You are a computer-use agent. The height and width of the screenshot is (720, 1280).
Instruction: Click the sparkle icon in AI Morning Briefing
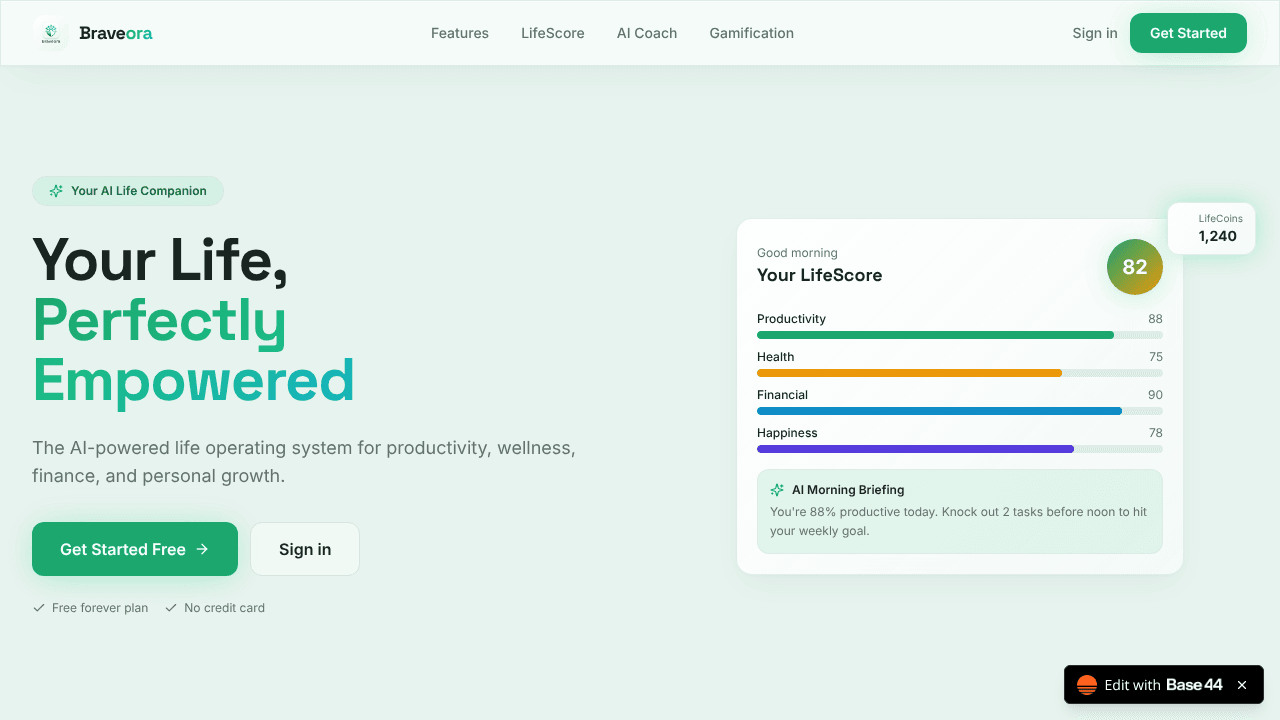click(x=777, y=490)
